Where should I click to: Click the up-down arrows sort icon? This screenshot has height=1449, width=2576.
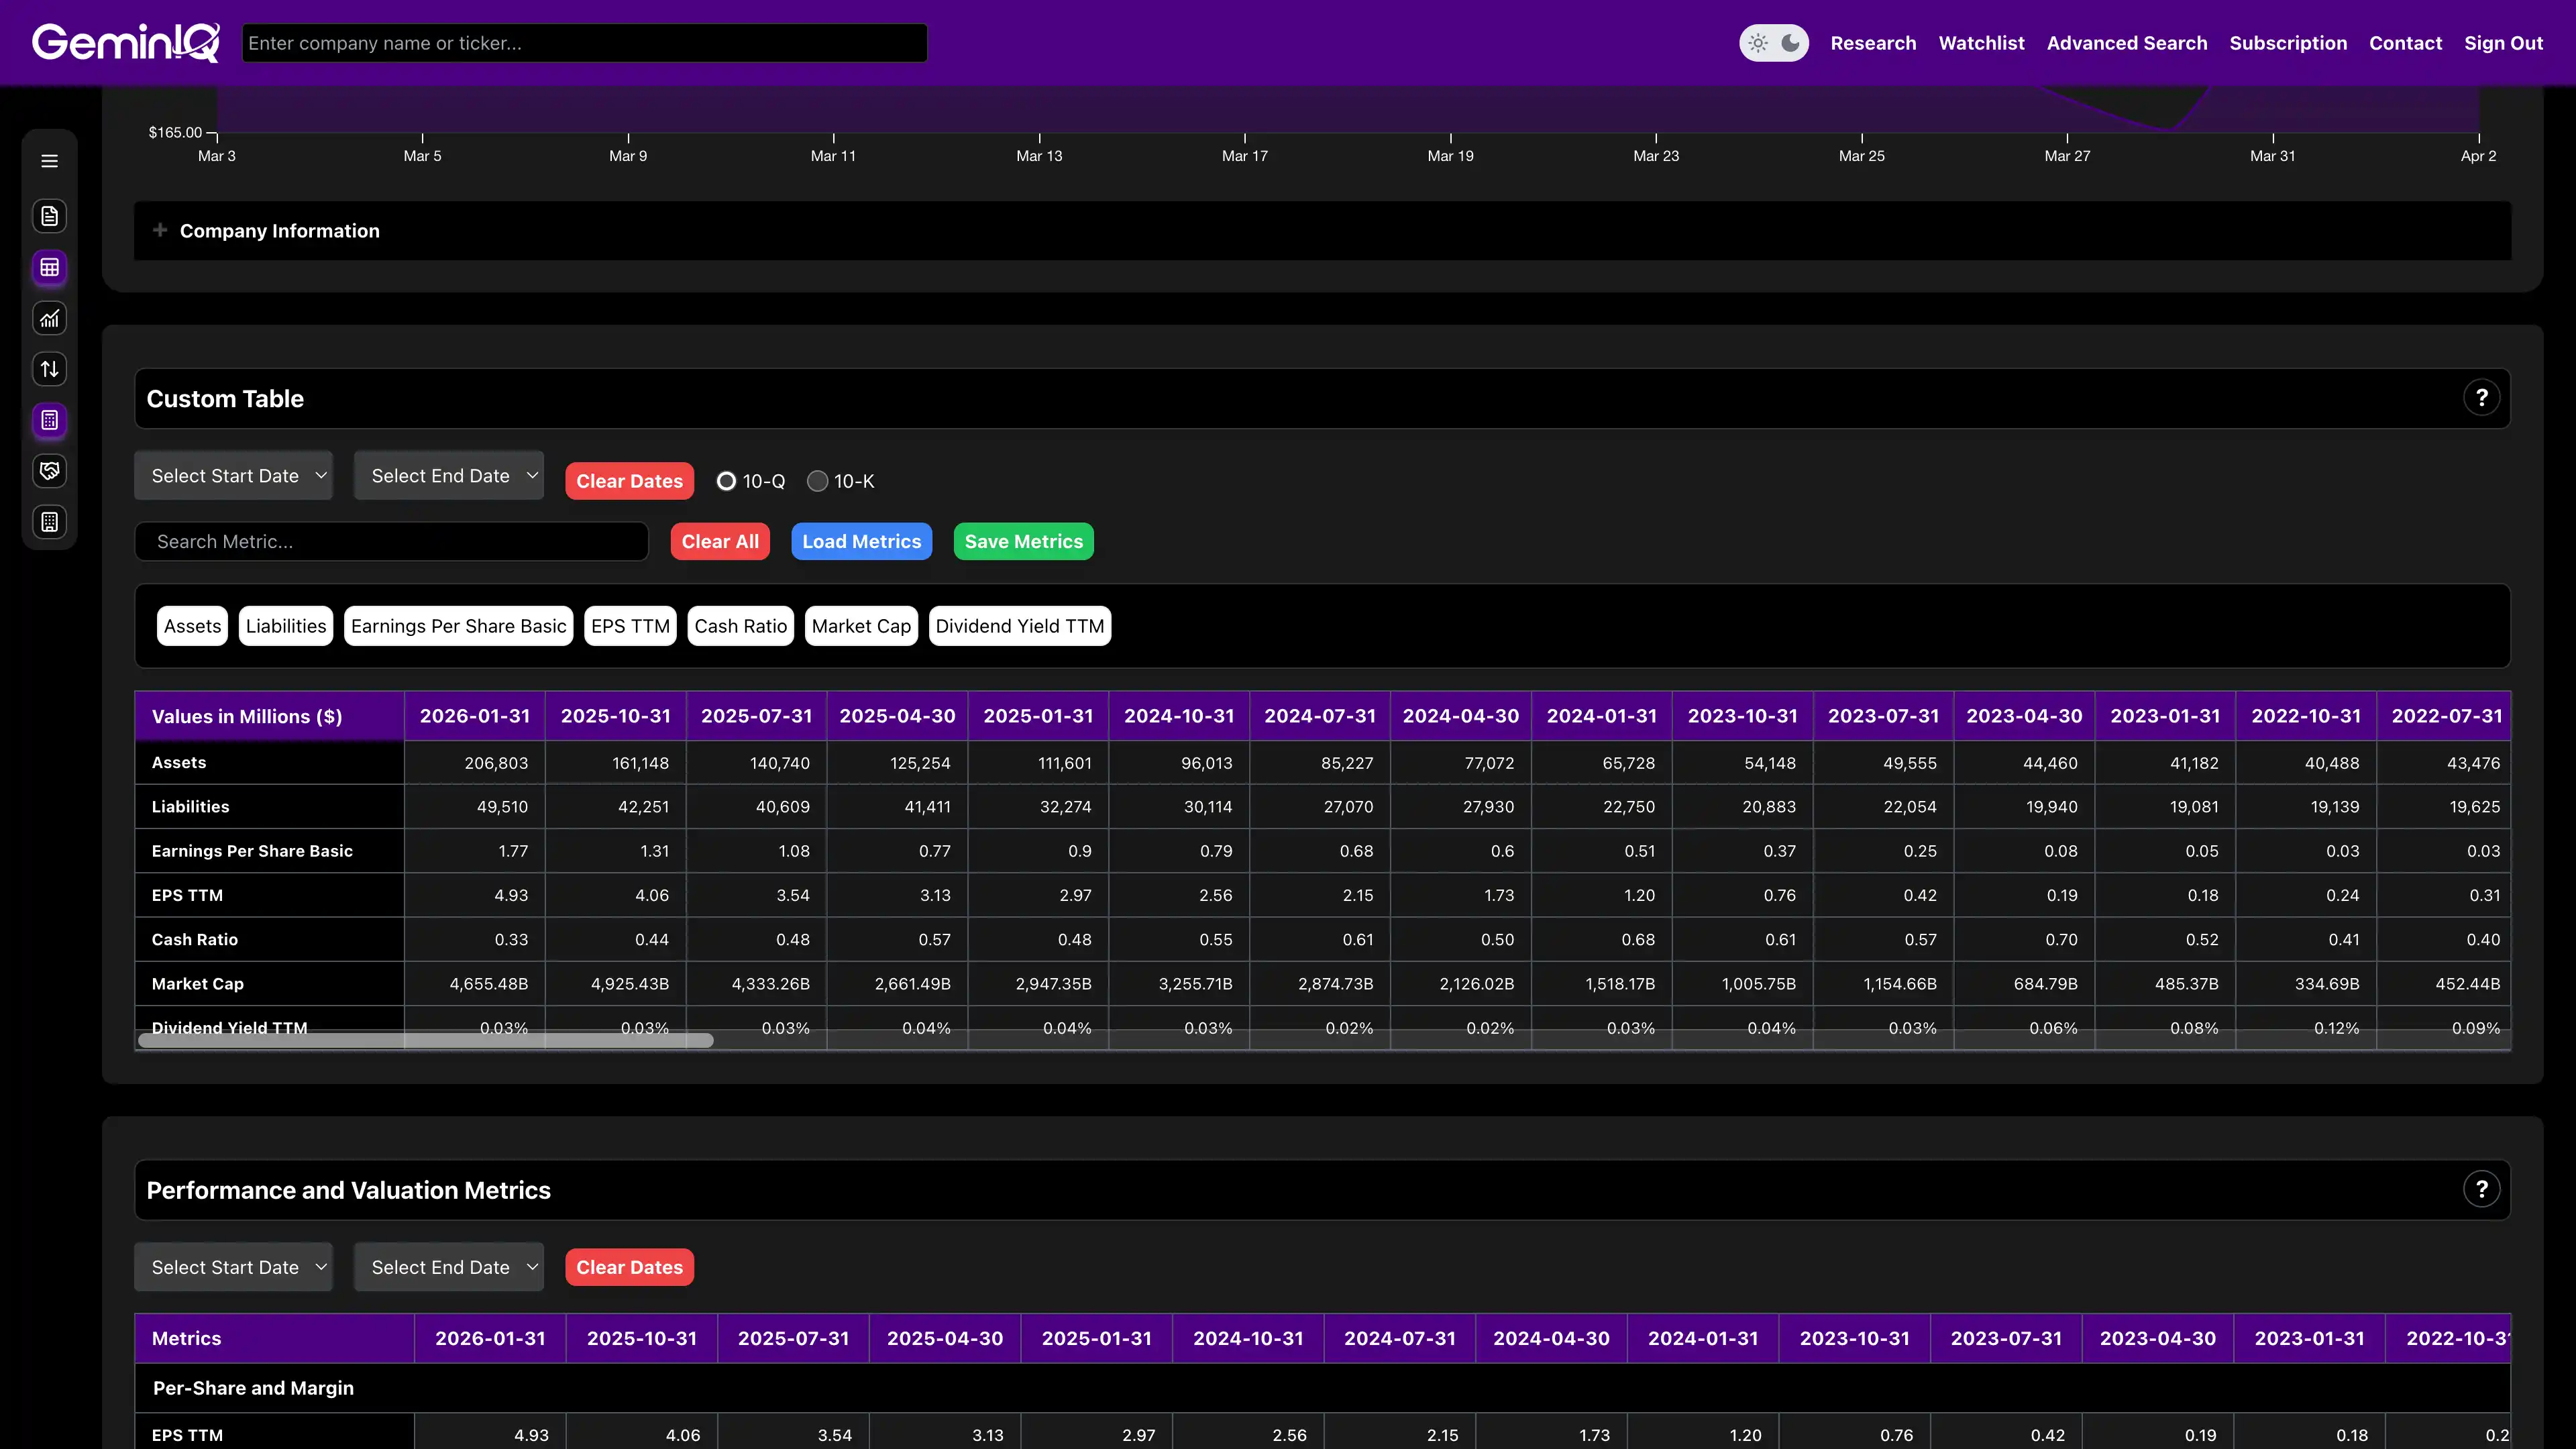click(49, 368)
